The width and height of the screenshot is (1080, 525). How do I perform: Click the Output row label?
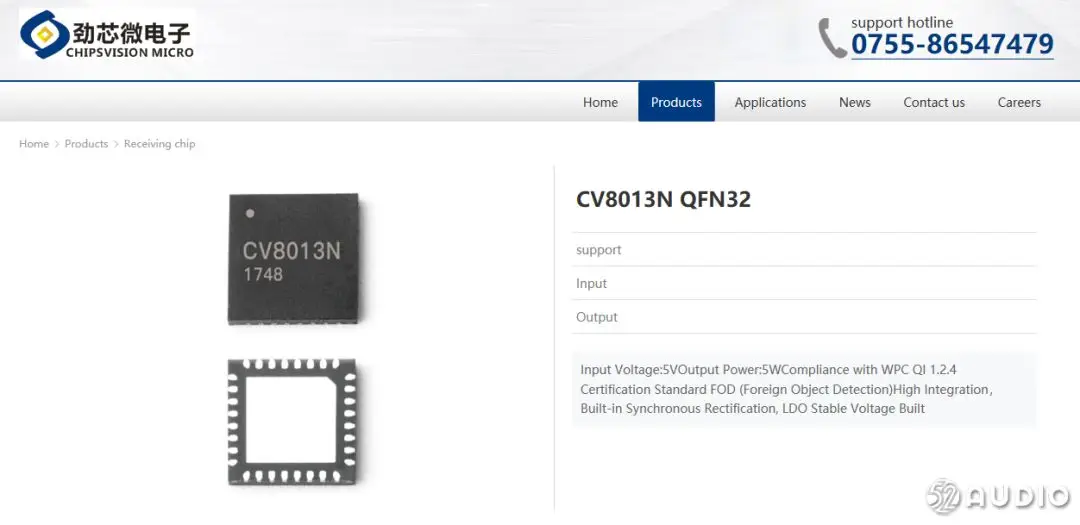(x=596, y=318)
